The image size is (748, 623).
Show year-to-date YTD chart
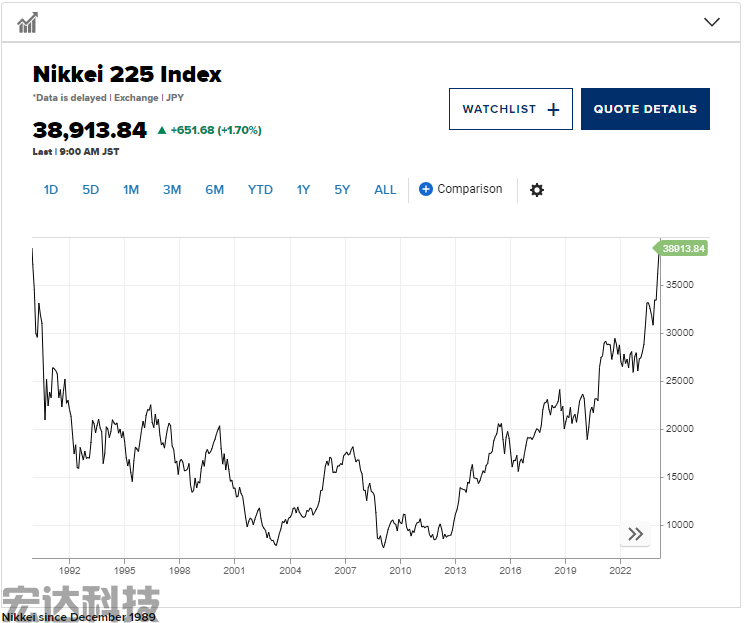(x=260, y=190)
